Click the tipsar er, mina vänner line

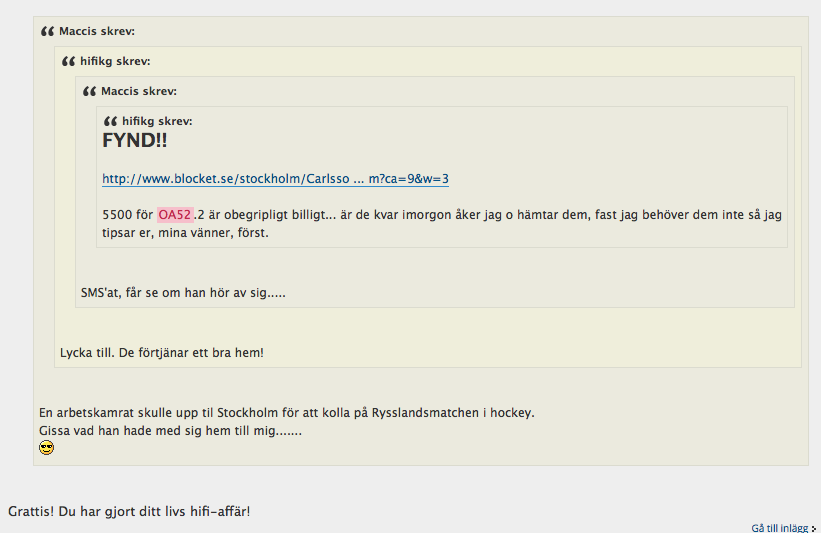tap(185, 233)
